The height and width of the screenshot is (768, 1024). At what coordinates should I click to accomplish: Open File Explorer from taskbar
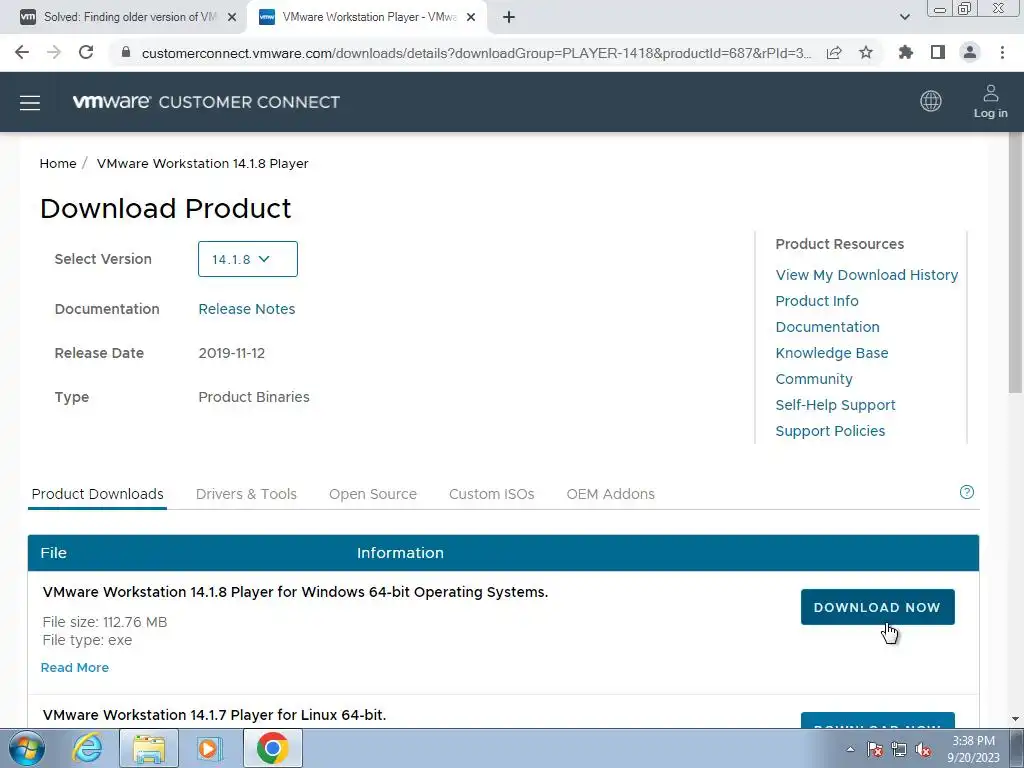[149, 748]
